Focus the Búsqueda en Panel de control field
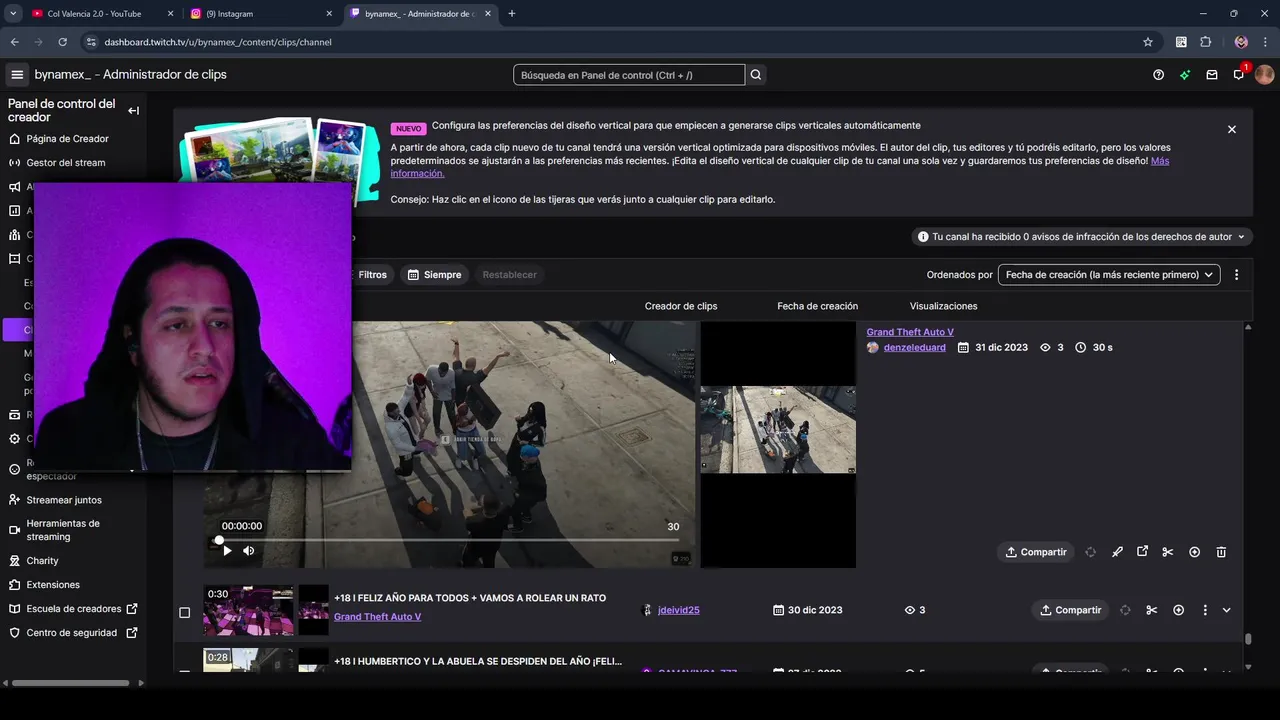This screenshot has height=720, width=1280. (x=629, y=75)
